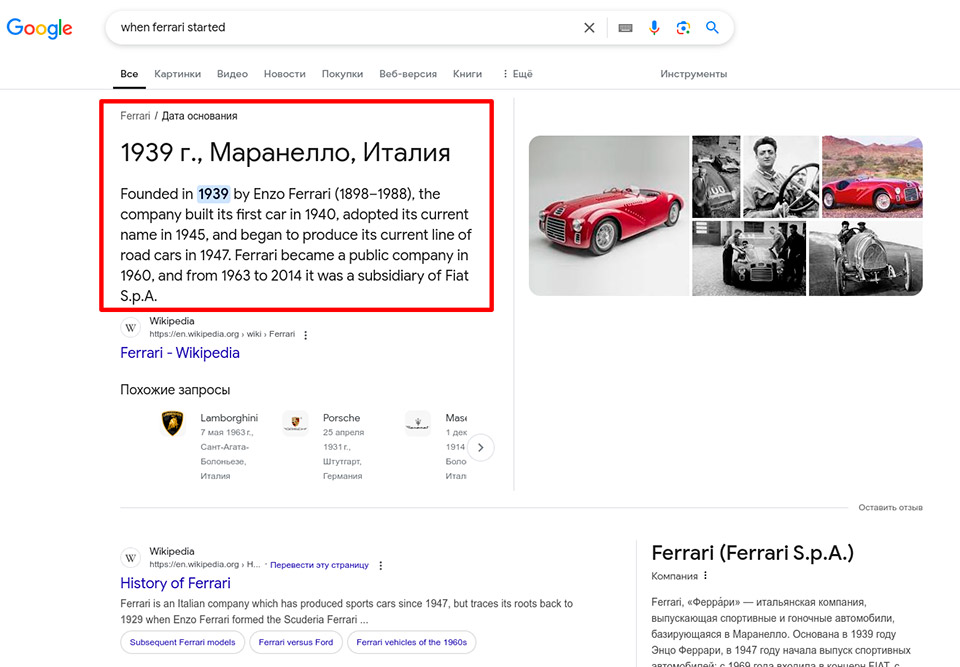Screen dimensions: 960x667
Task: Switch to the Веб-версия tab
Action: [408, 74]
